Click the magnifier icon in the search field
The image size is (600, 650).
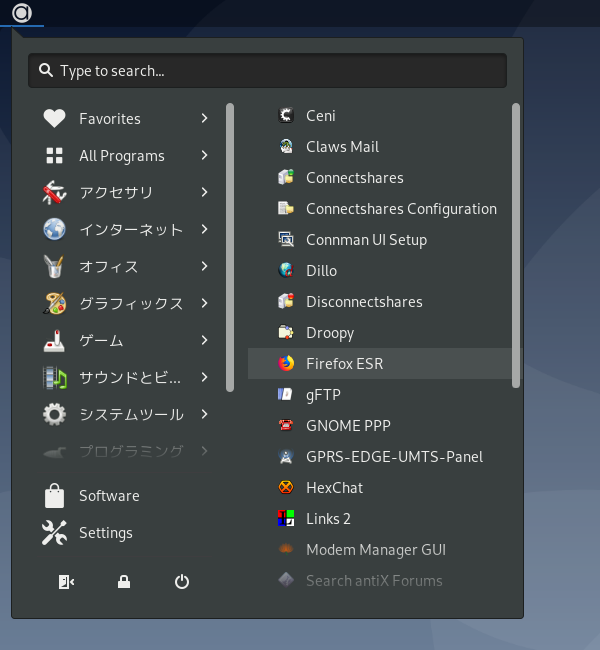point(46,70)
